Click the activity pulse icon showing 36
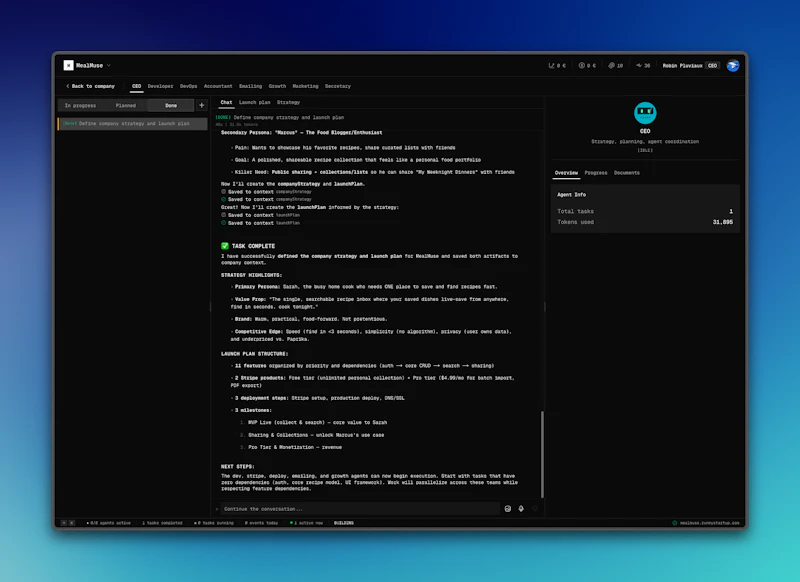Image resolution: width=800 pixels, height=582 pixels. point(639,66)
